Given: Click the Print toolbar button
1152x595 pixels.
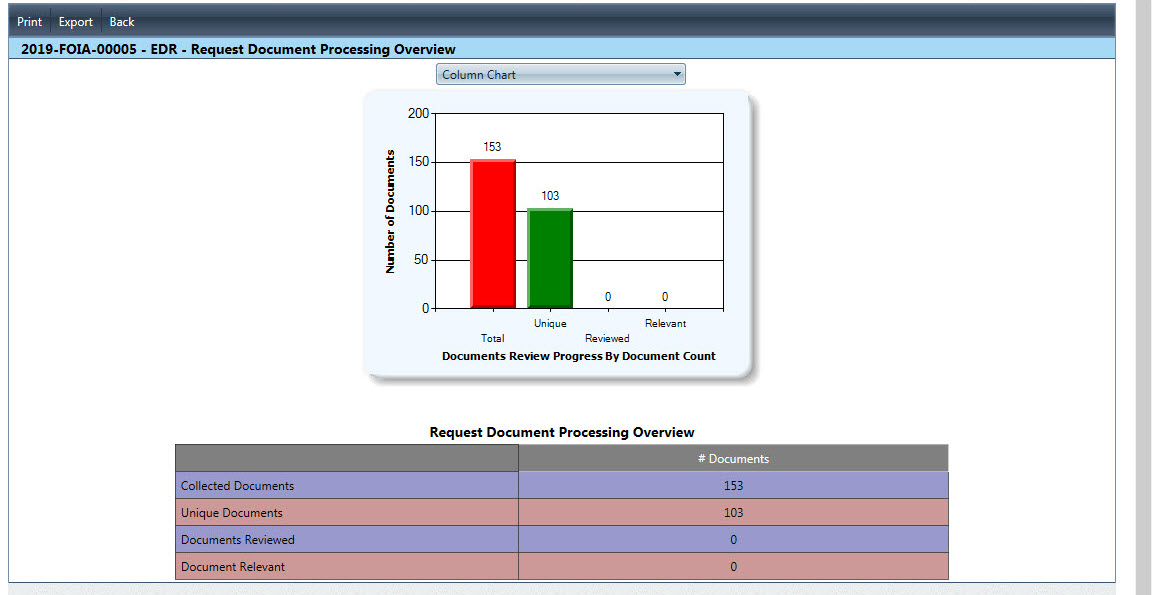Looking at the screenshot, I should [x=29, y=22].
